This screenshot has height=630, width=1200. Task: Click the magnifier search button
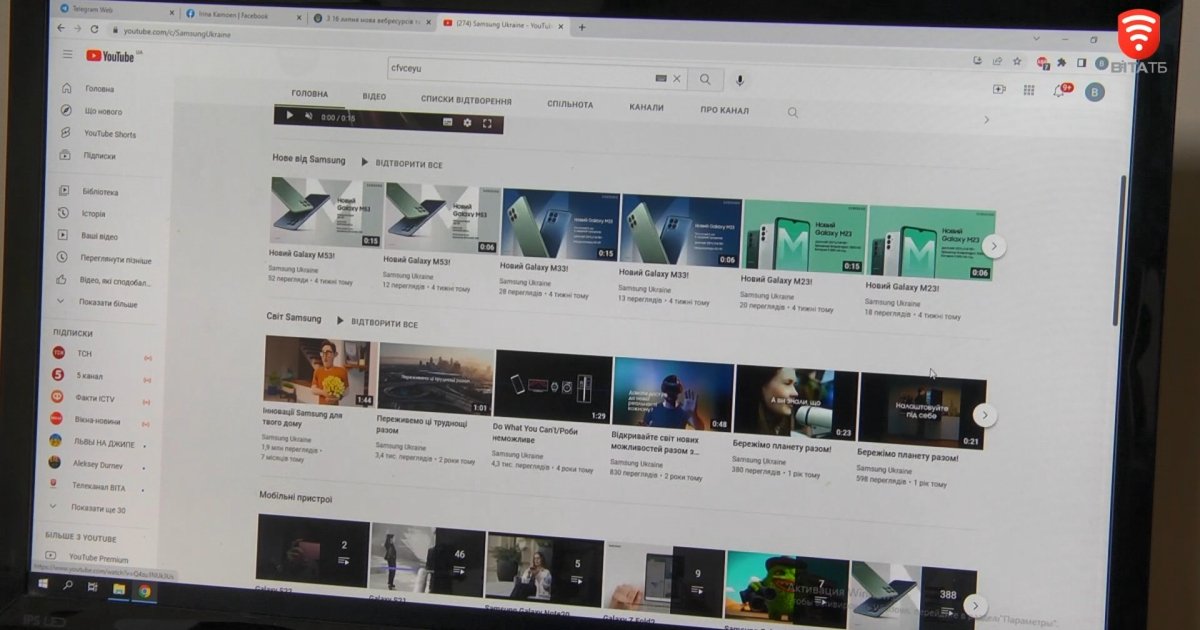[705, 79]
